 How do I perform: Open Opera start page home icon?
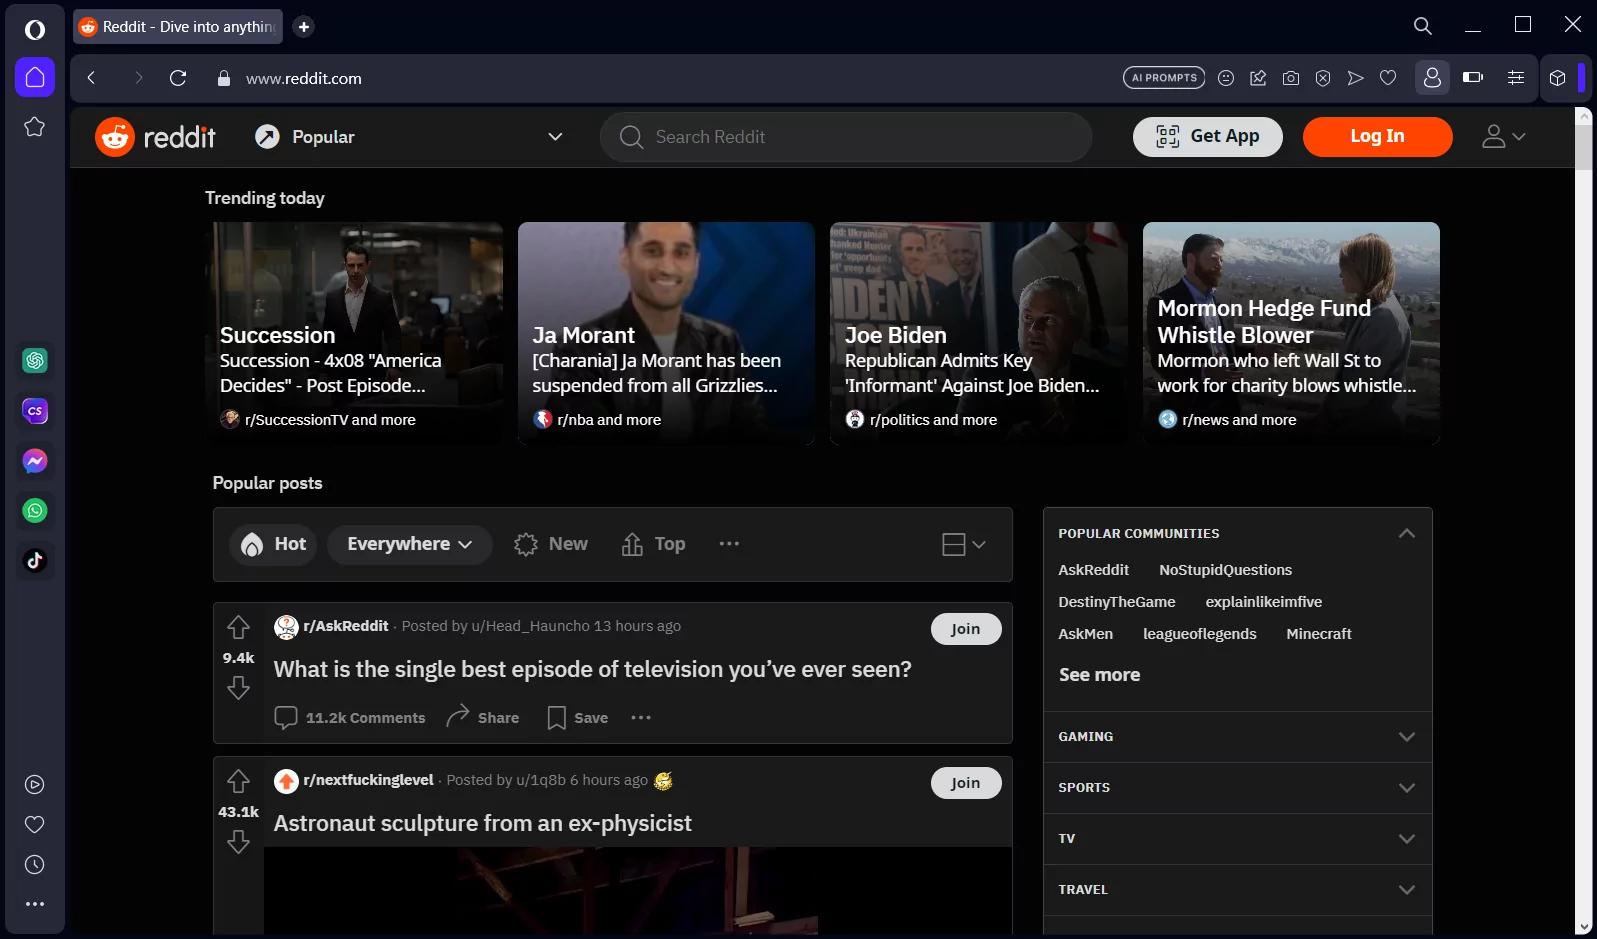click(x=35, y=77)
